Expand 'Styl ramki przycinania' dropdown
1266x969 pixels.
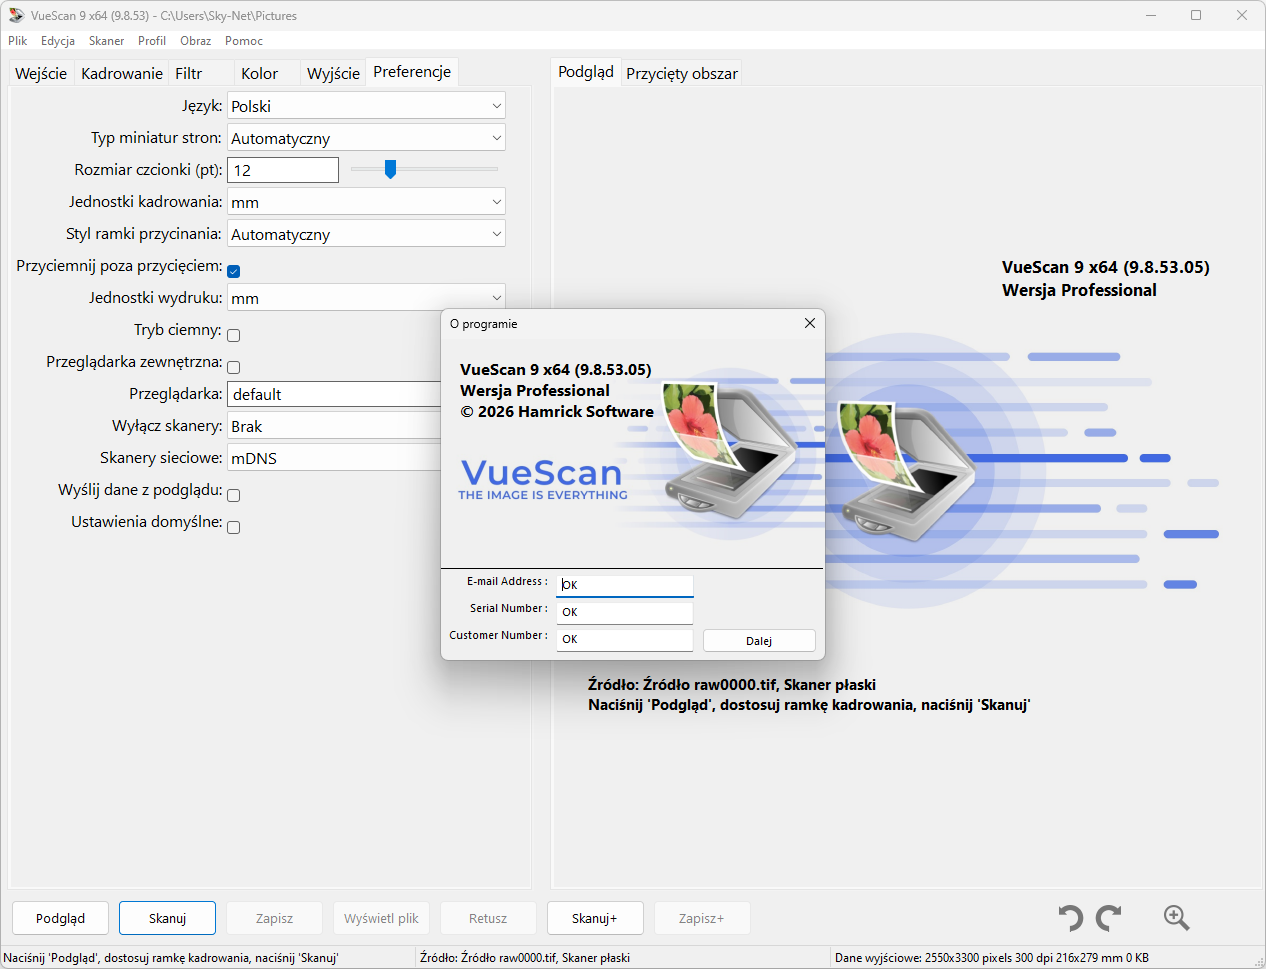tap(366, 234)
